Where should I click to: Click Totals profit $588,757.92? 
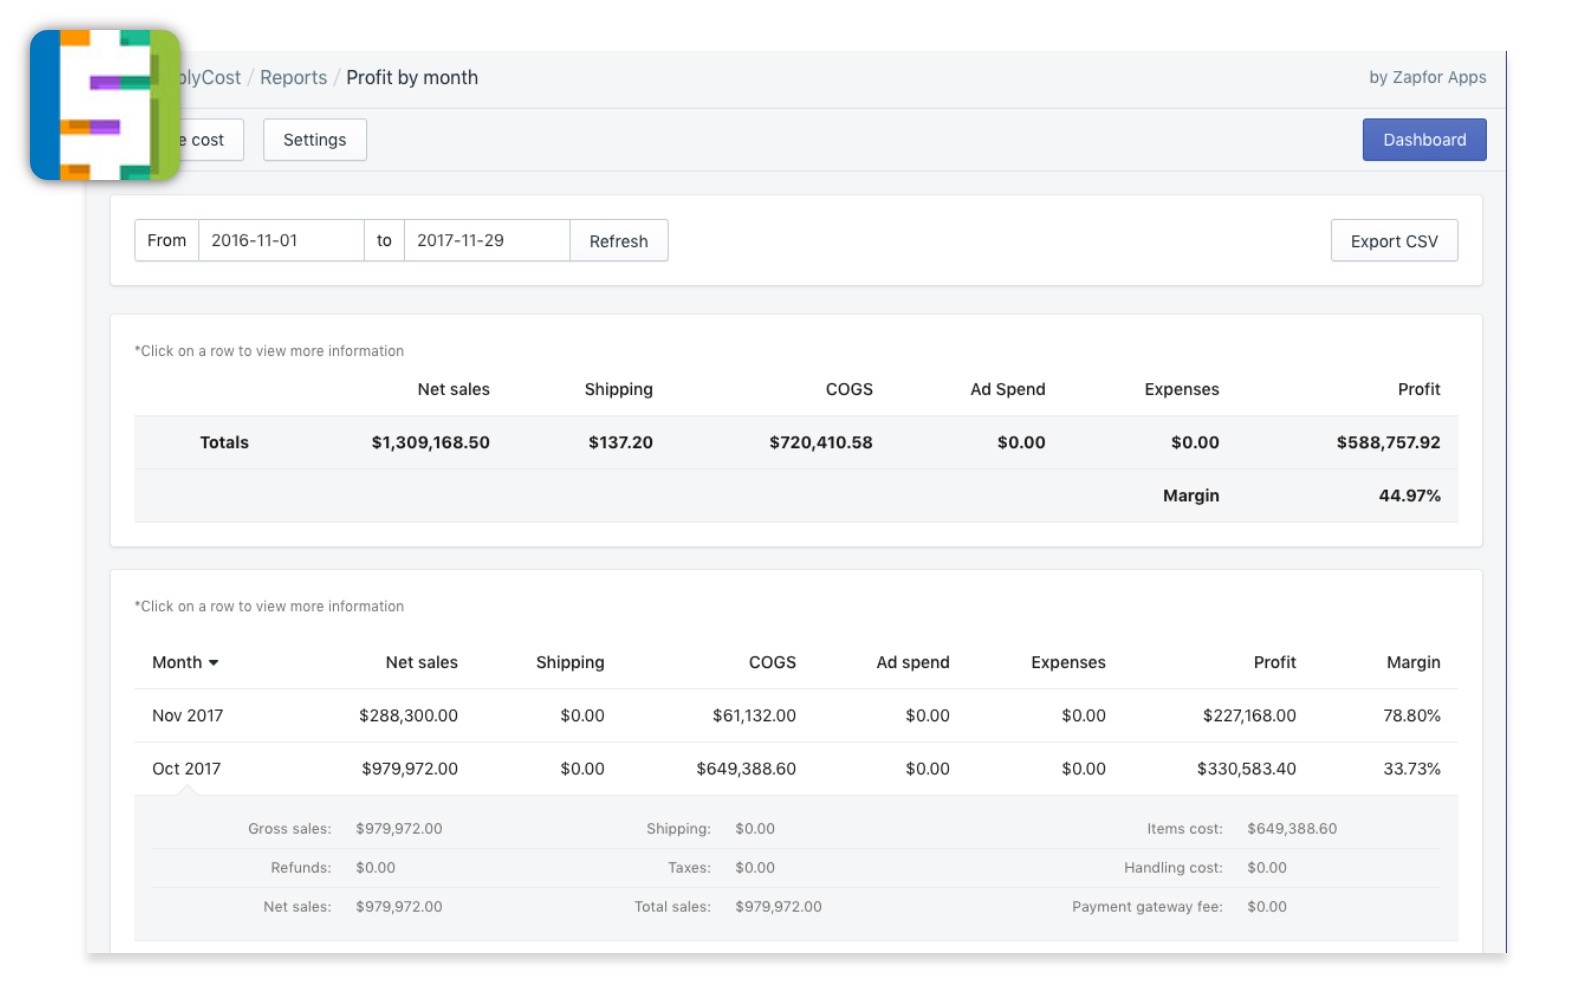1388,443
